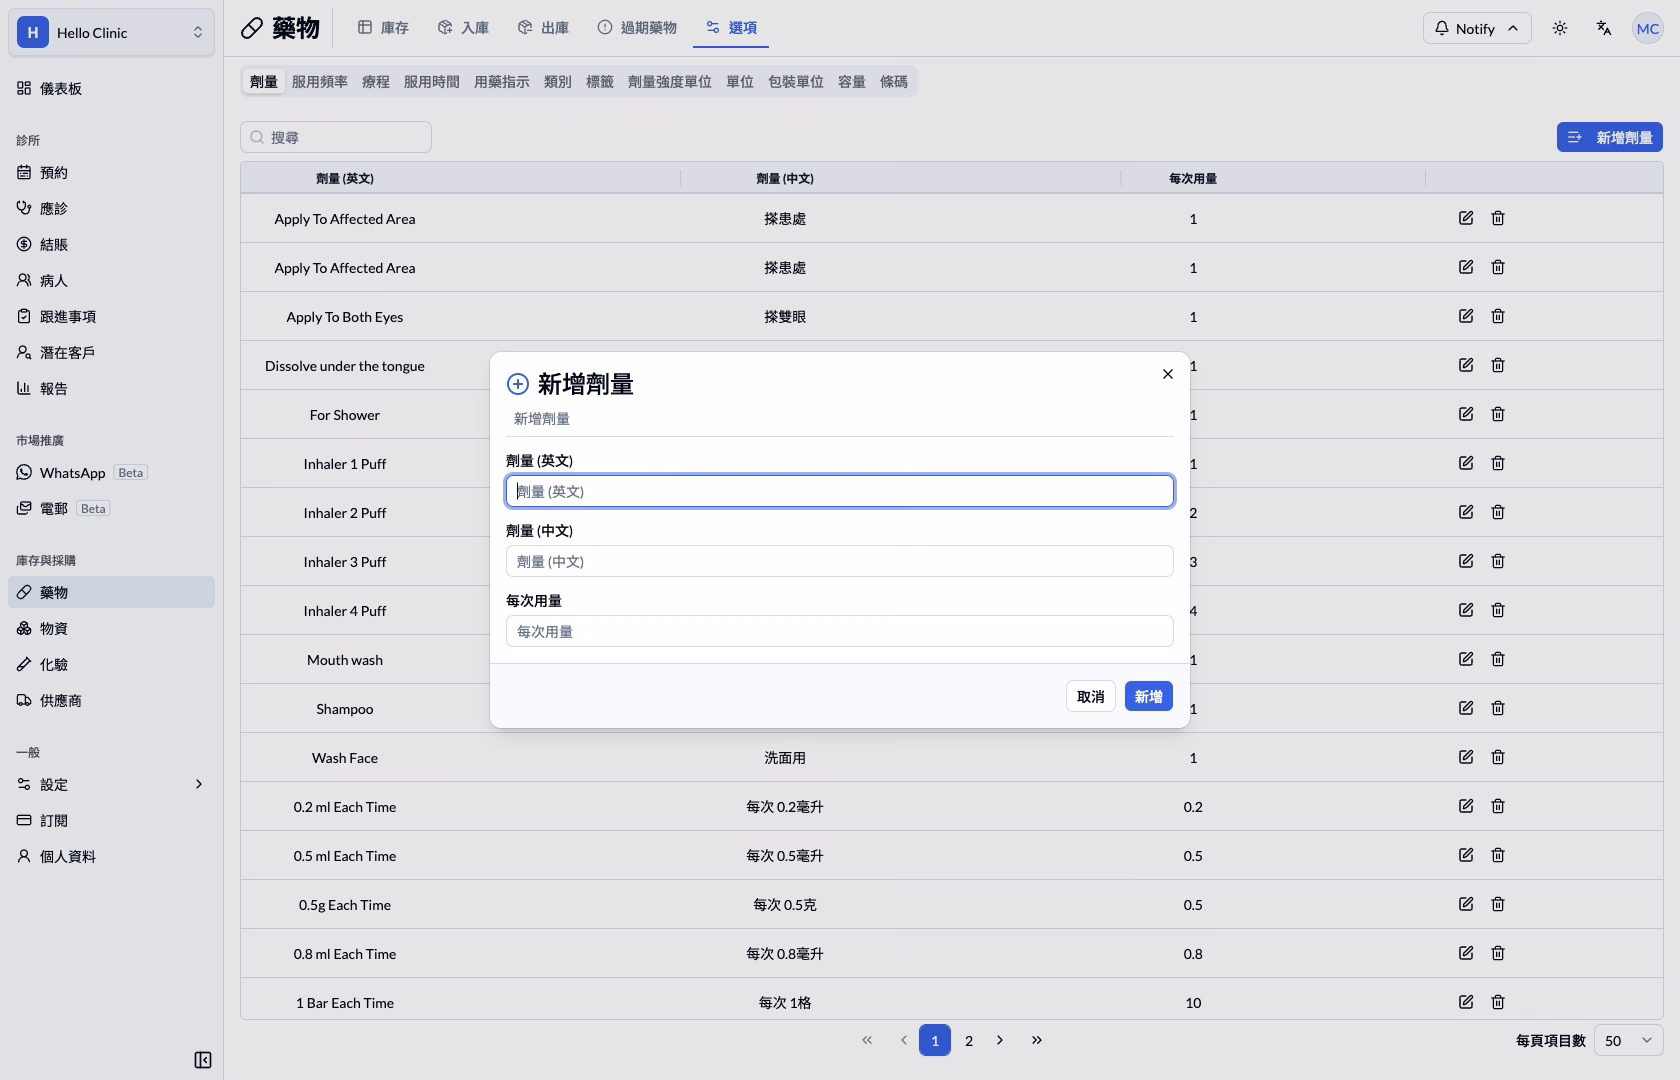The height and width of the screenshot is (1080, 1680).
Task: Select the 條碼 sub-tab
Action: pyautogui.click(x=894, y=82)
